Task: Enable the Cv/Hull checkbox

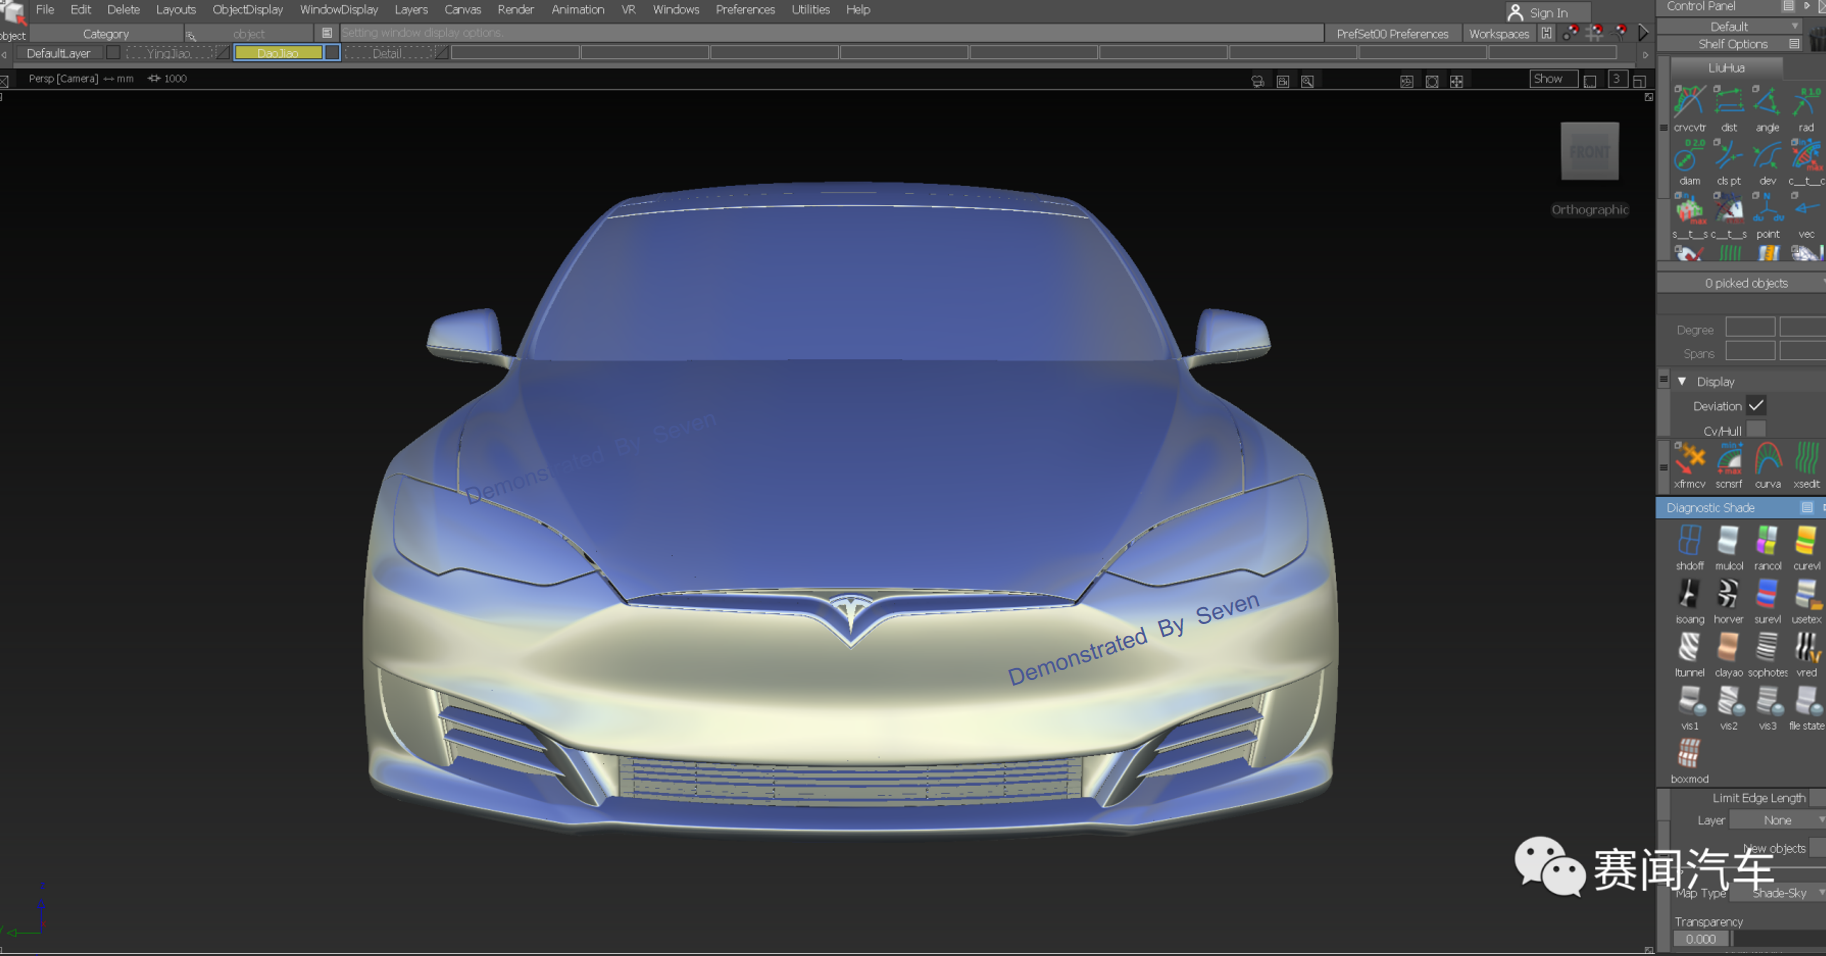Action: click(1756, 430)
